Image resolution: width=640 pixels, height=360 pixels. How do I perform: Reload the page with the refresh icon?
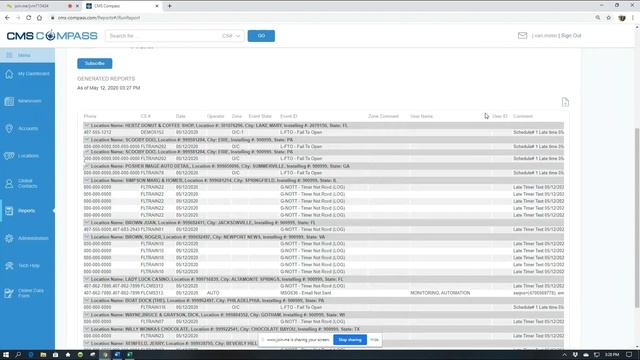click(x=29, y=18)
